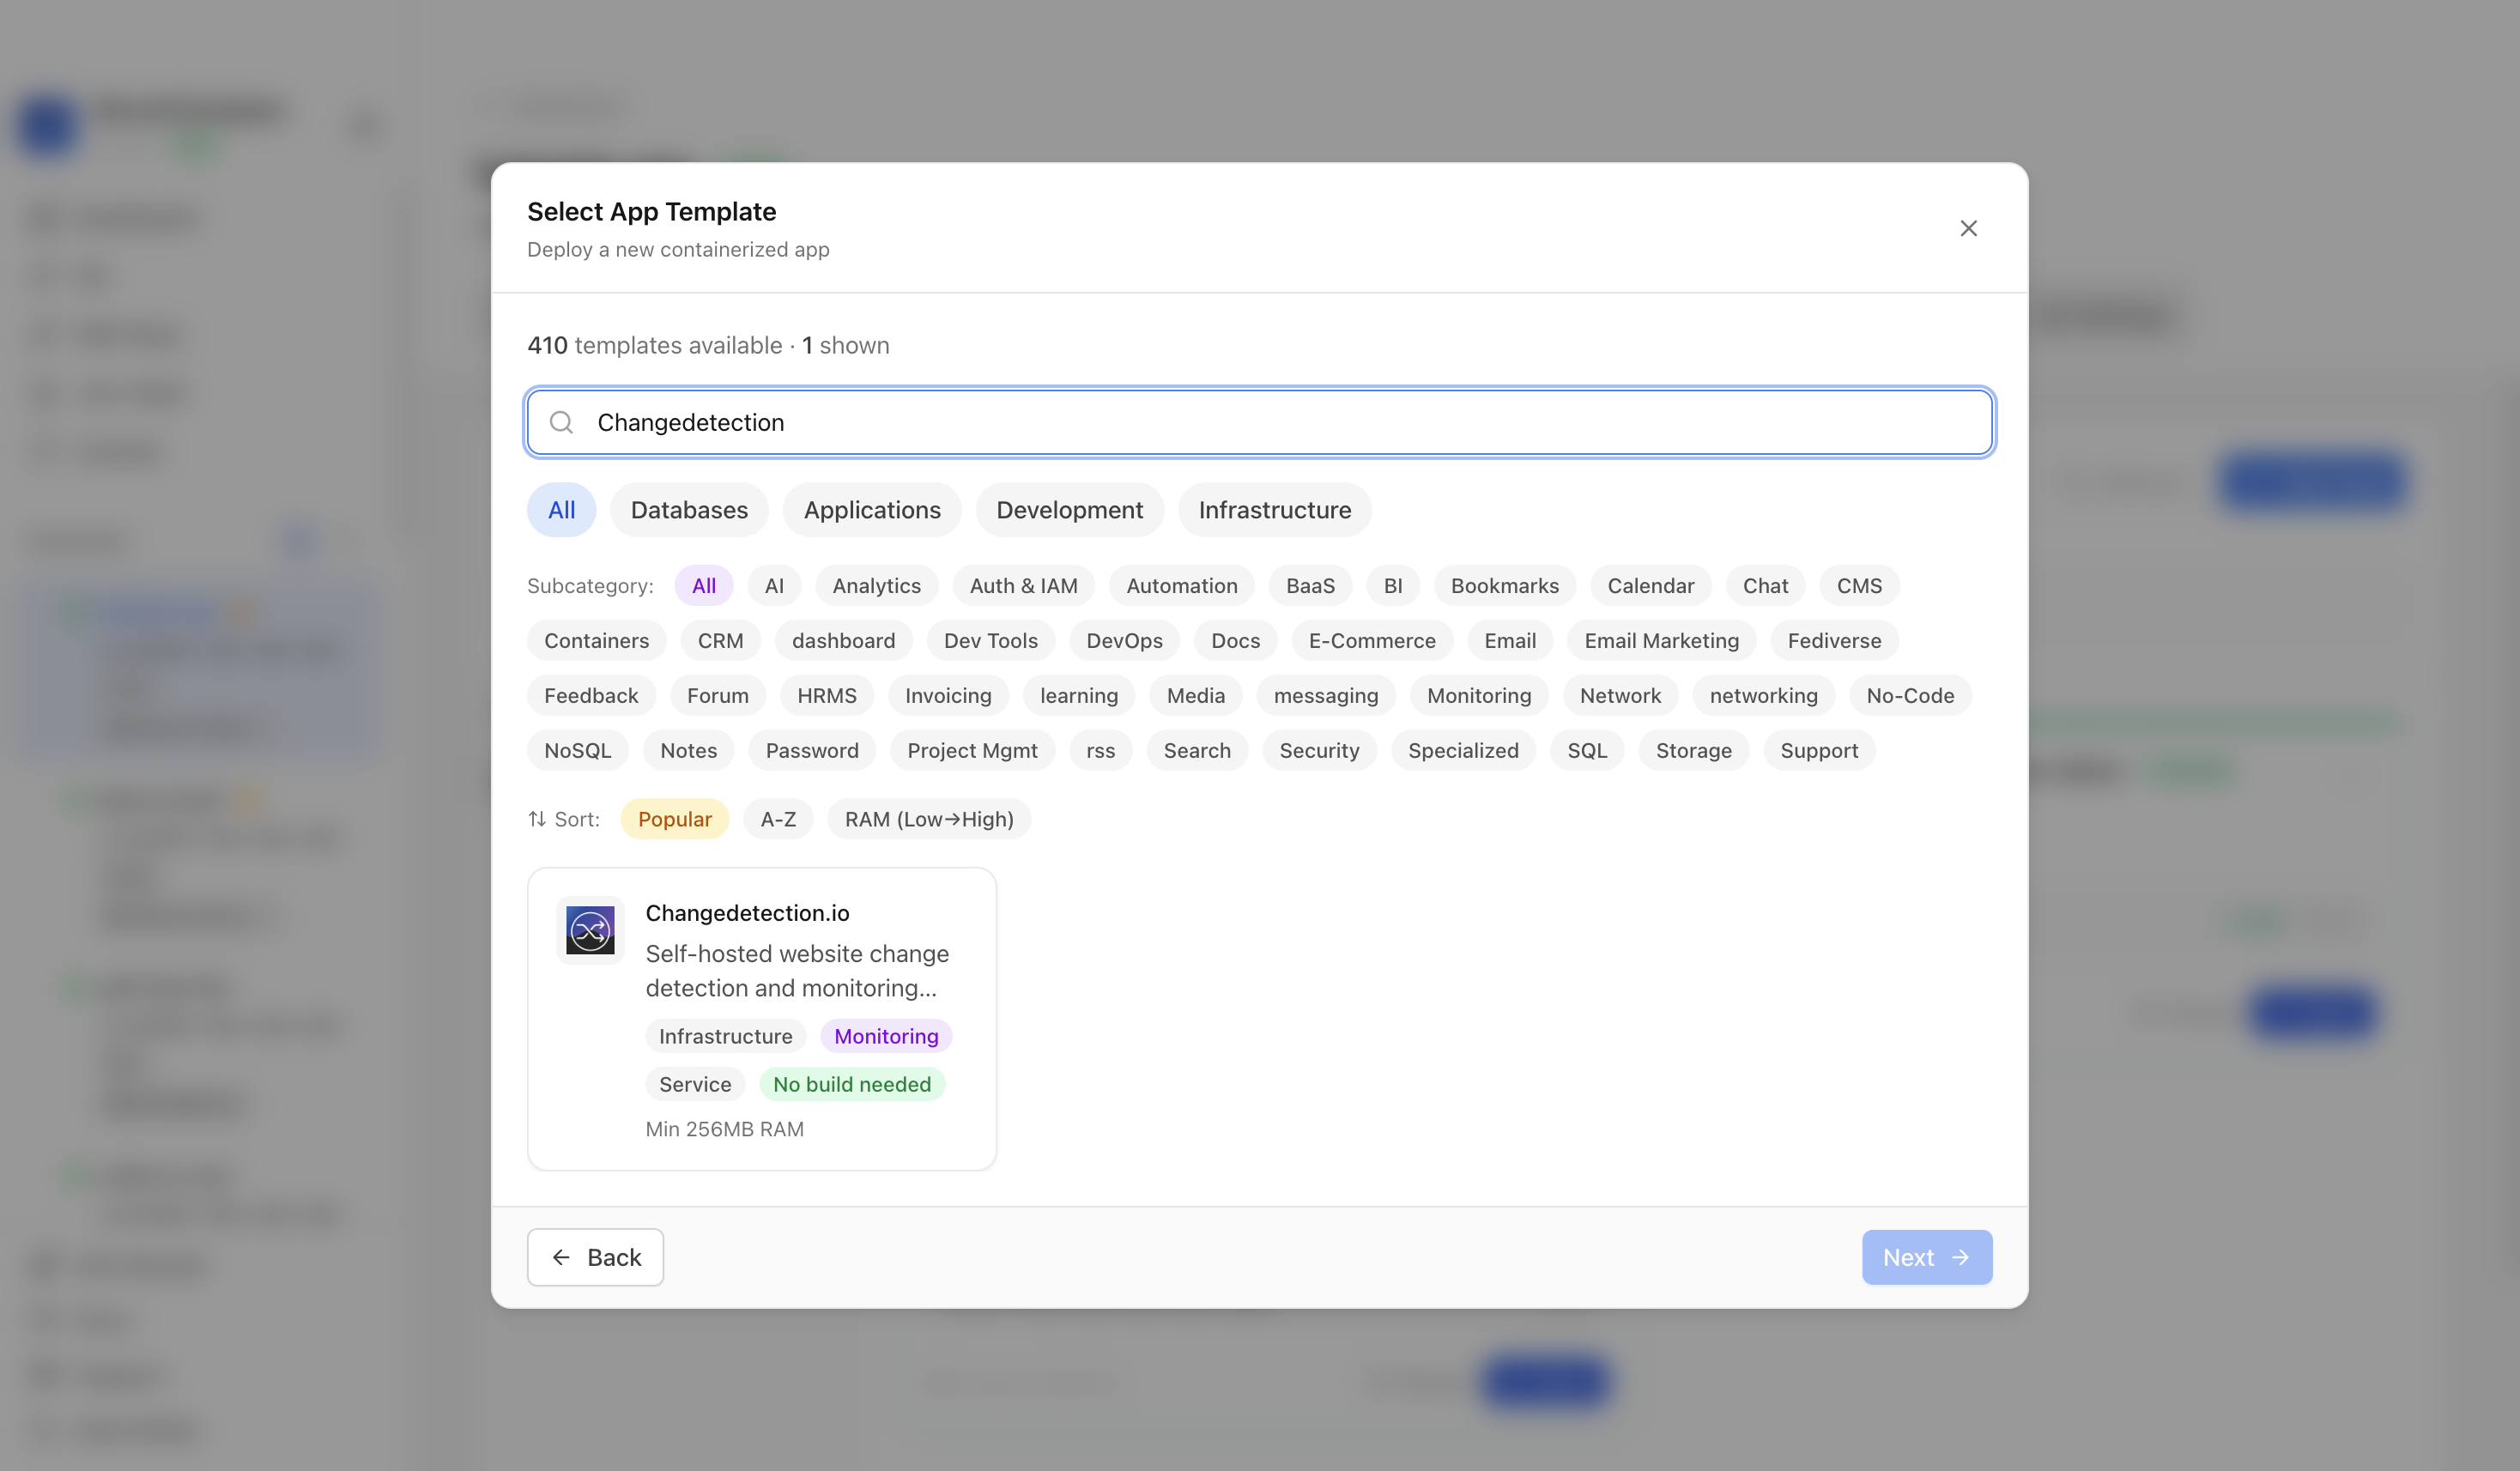Screen dimensions: 2520x1471
Task: Sort by RAM Low to High
Action: [929, 819]
